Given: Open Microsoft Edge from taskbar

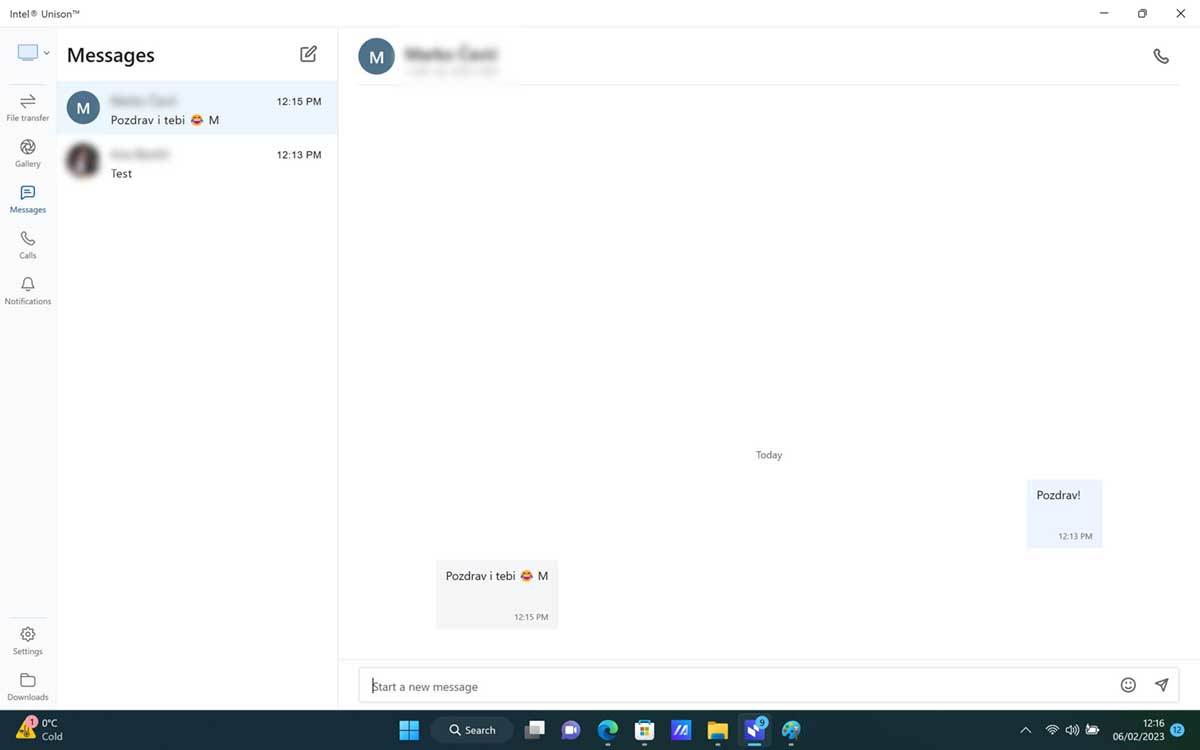Looking at the screenshot, I should [x=608, y=730].
